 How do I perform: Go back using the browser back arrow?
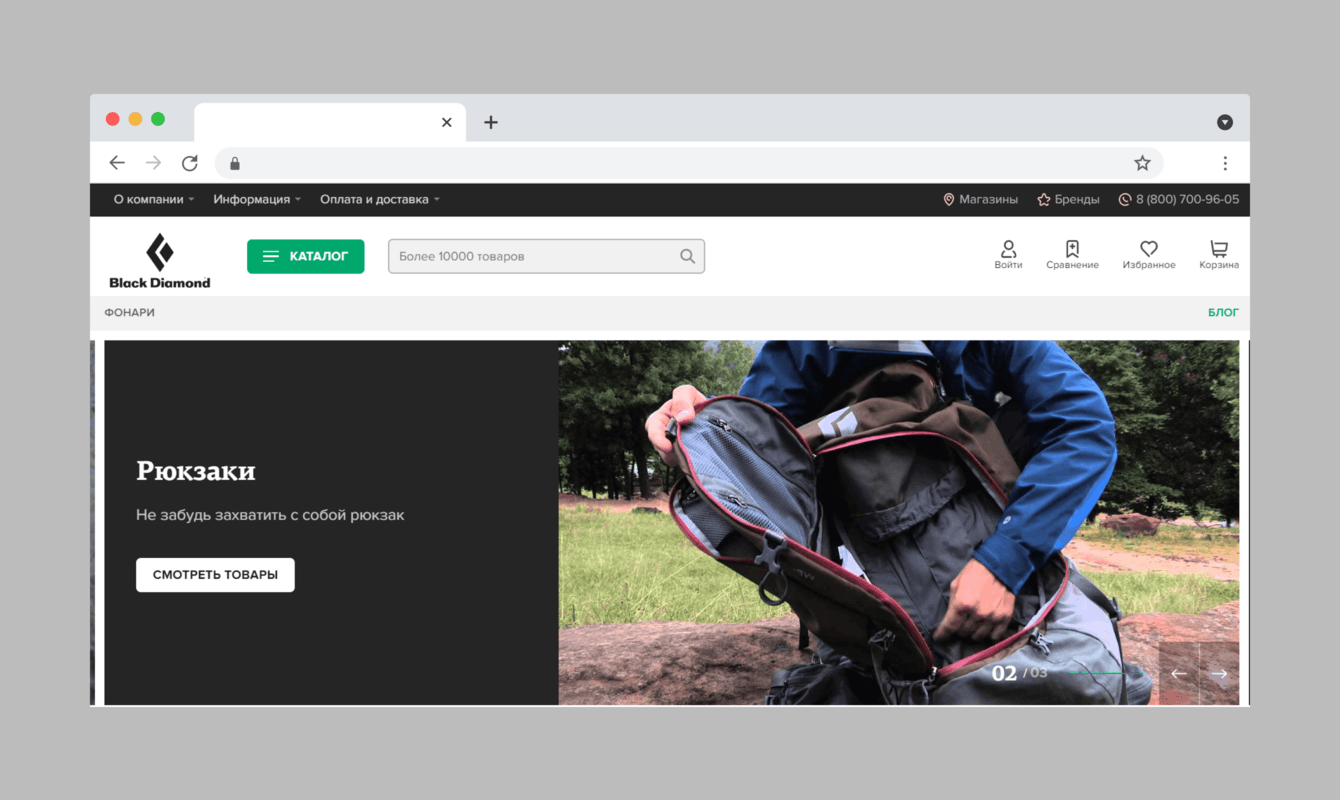pyautogui.click(x=117, y=163)
